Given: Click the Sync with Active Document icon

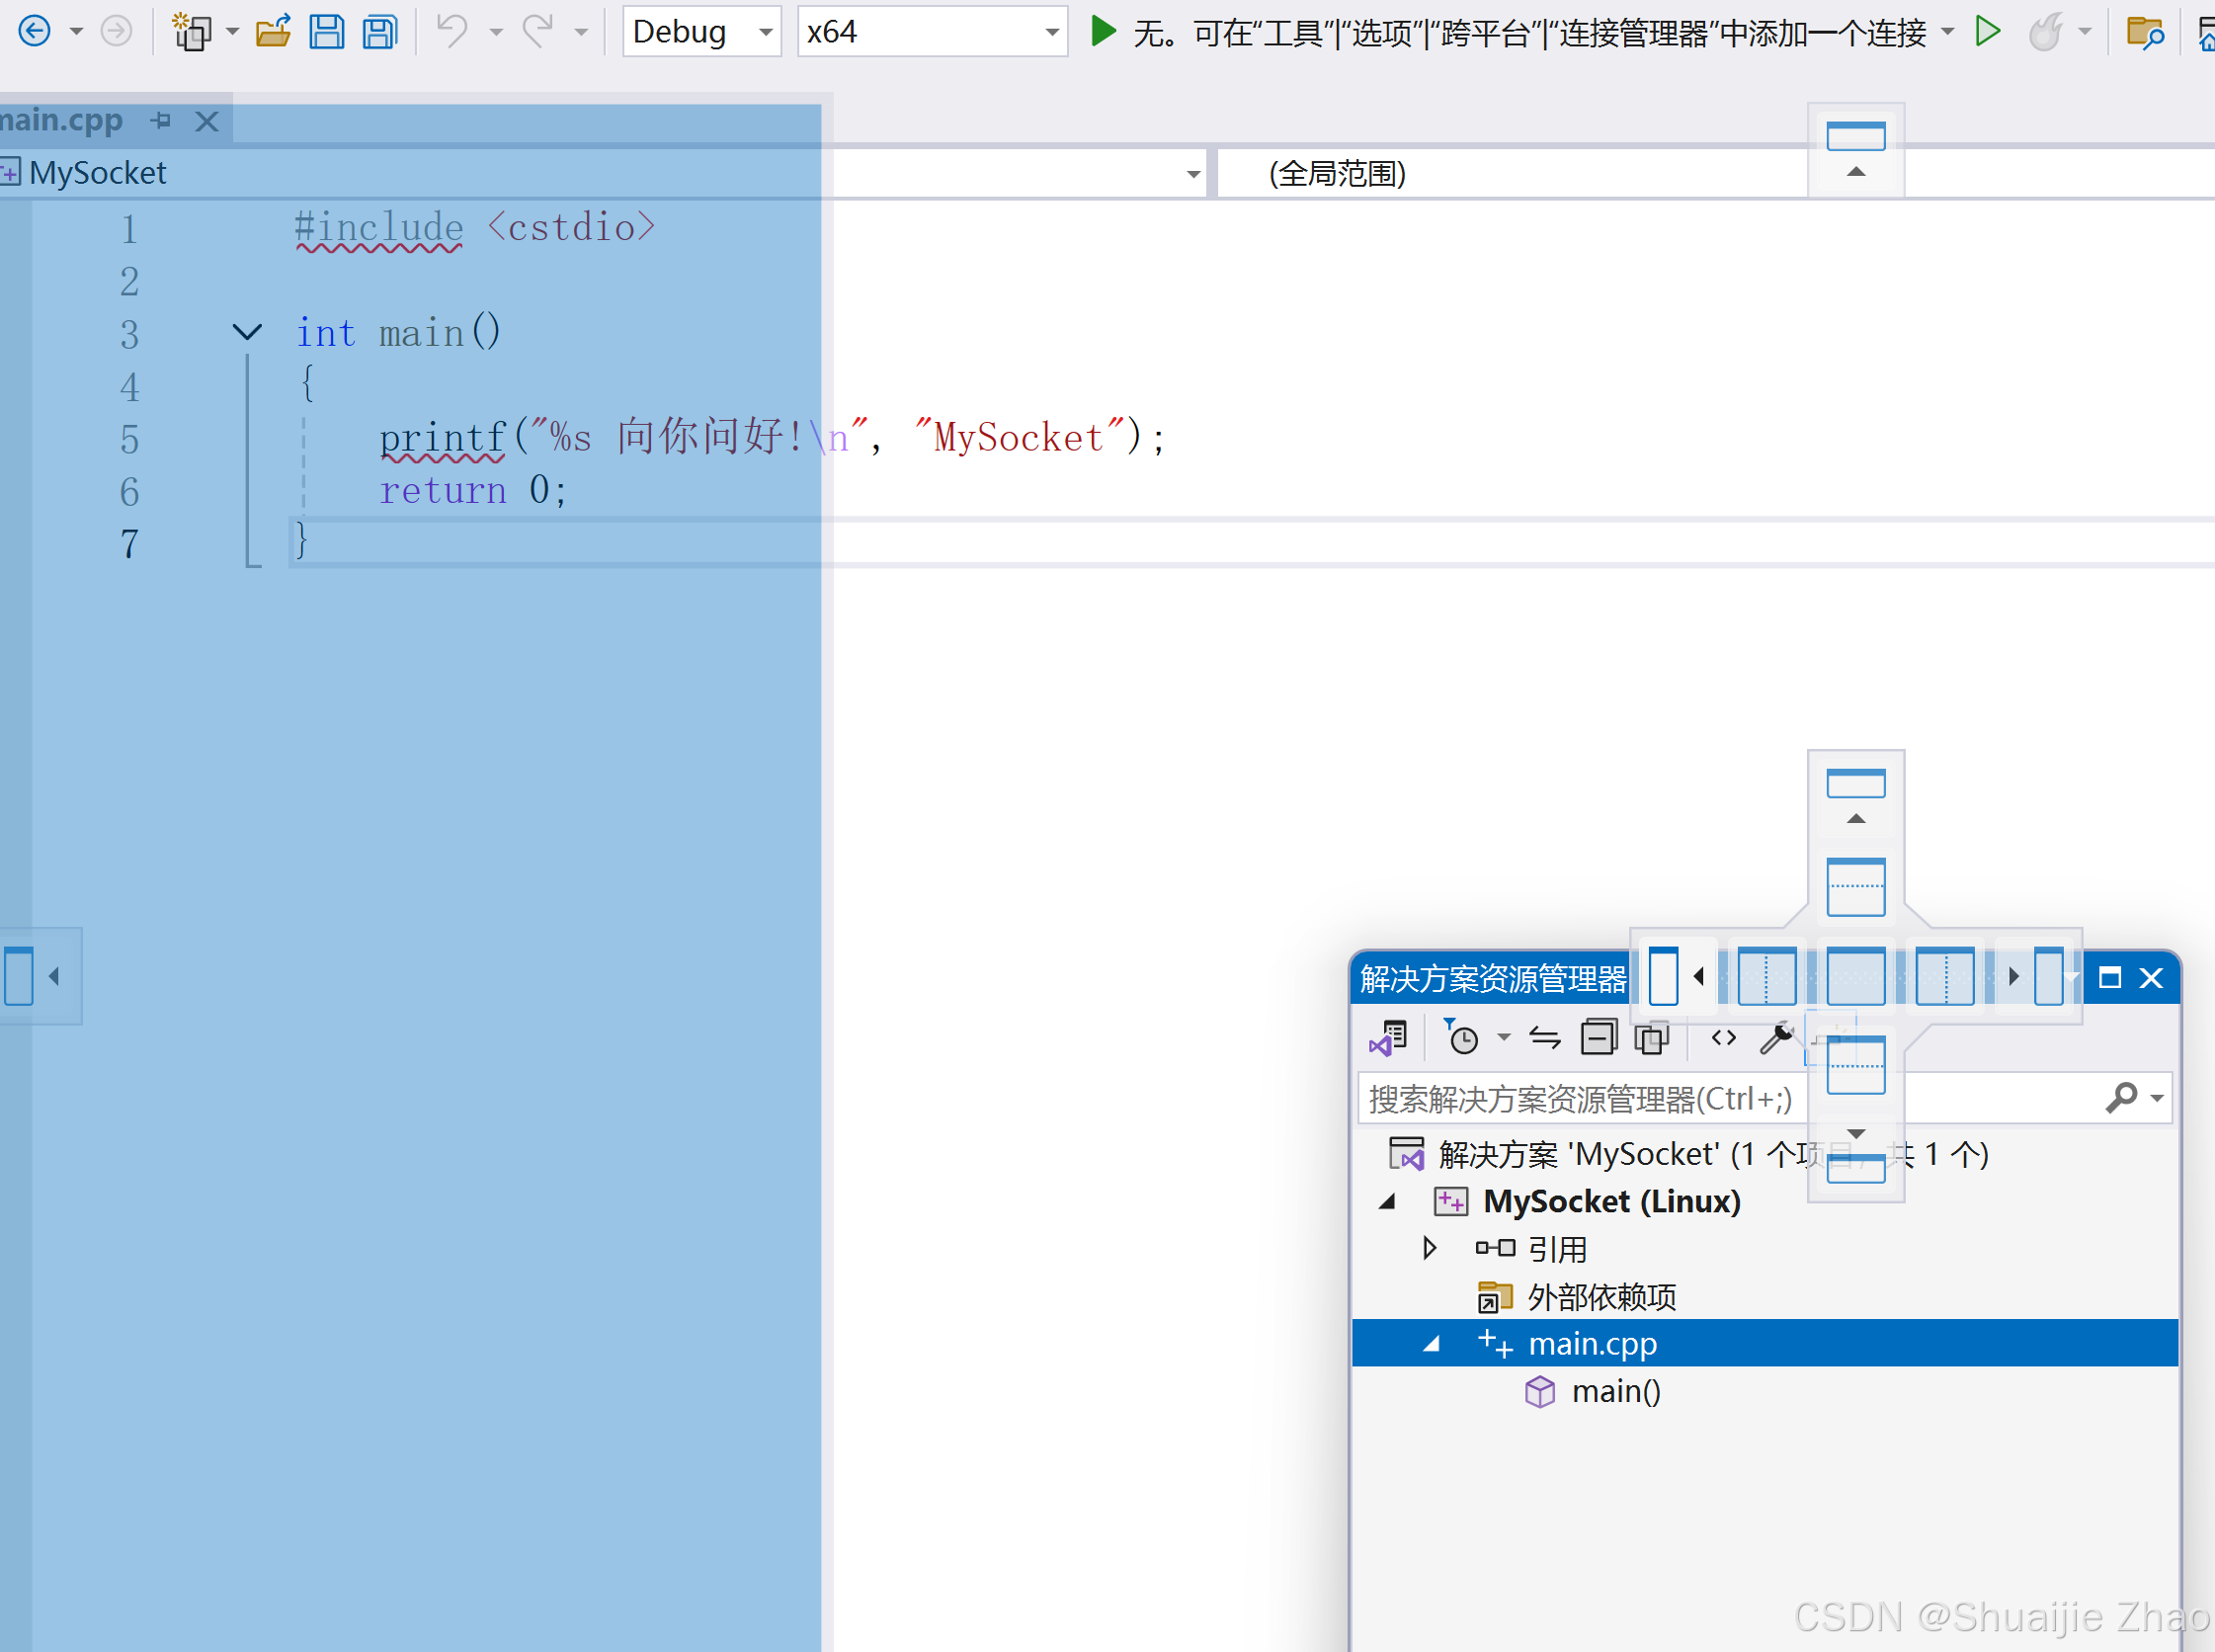Looking at the screenshot, I should pyautogui.click(x=1544, y=1038).
